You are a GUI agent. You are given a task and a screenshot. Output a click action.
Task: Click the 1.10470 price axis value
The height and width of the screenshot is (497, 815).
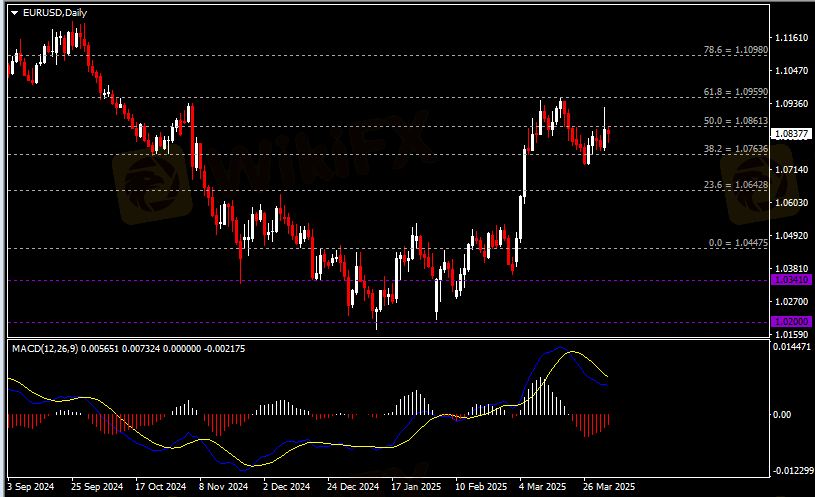point(792,71)
